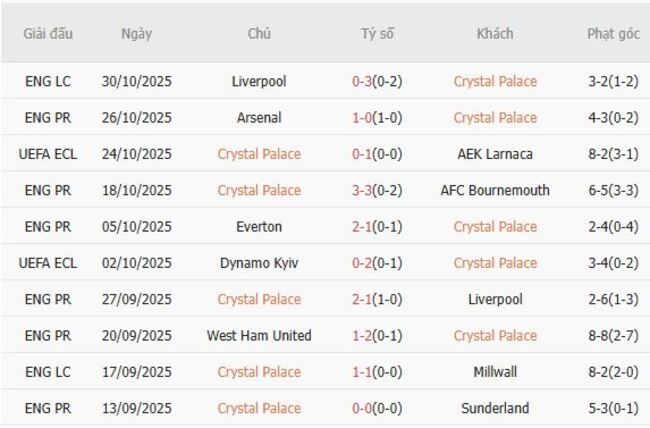
Task: Select the "Khách" column header
Action: tap(495, 33)
